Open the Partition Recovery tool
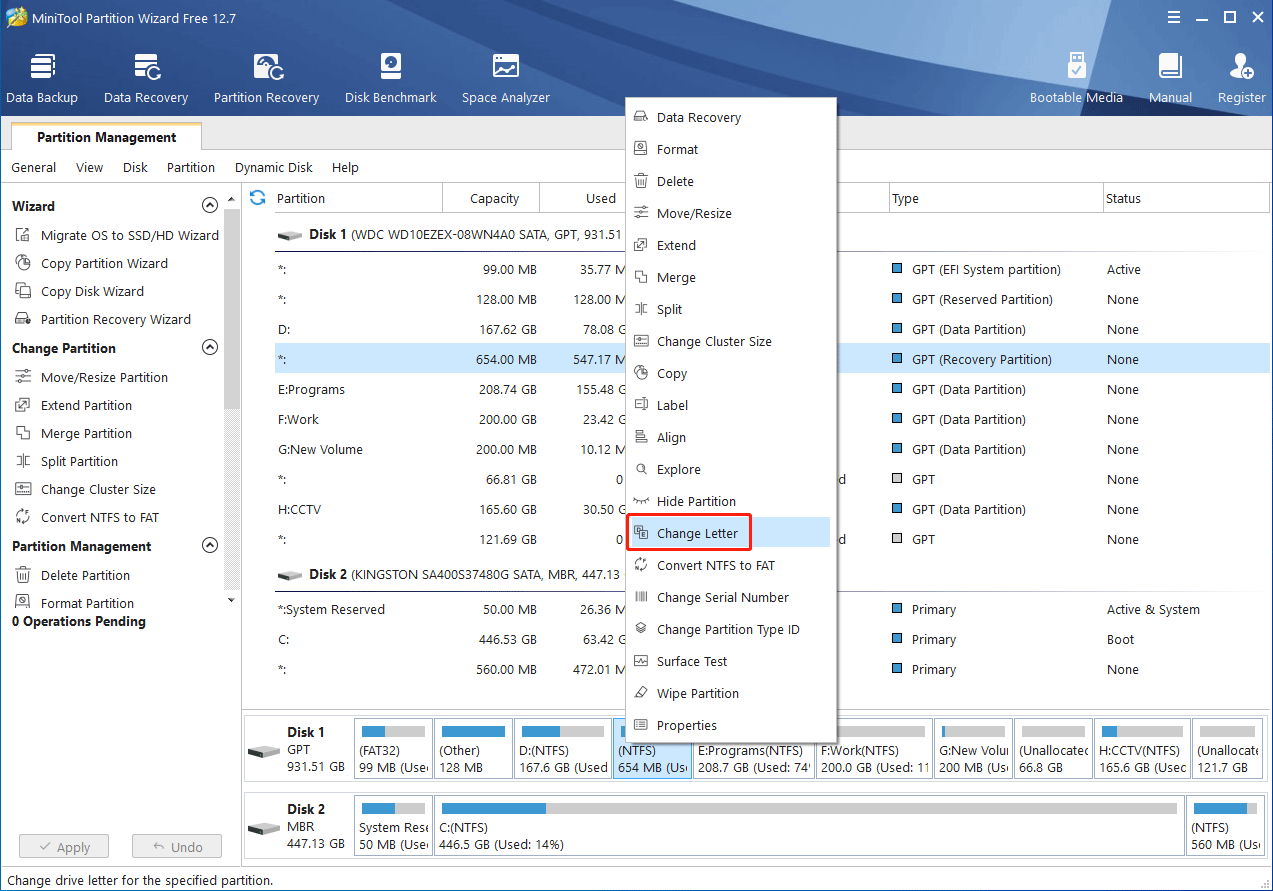 point(266,78)
